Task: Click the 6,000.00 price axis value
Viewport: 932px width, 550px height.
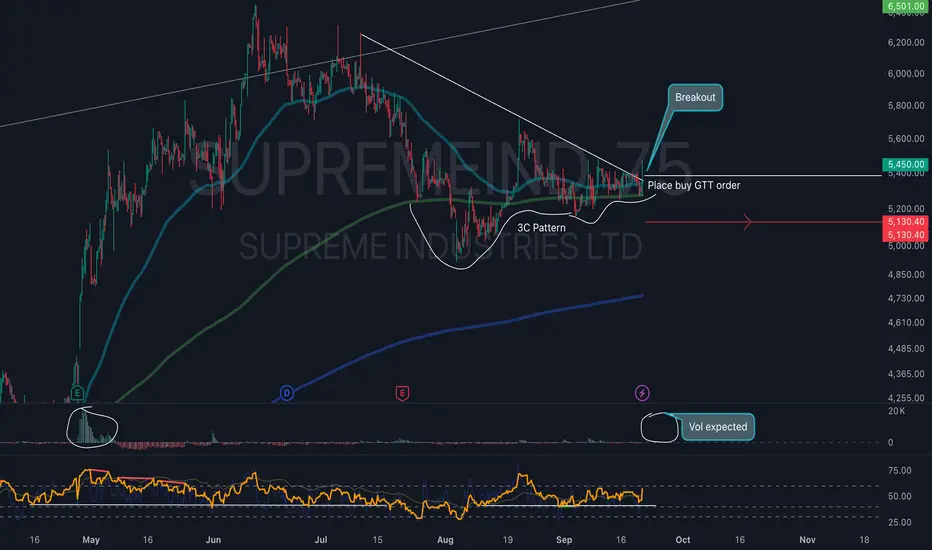Action: (x=906, y=74)
